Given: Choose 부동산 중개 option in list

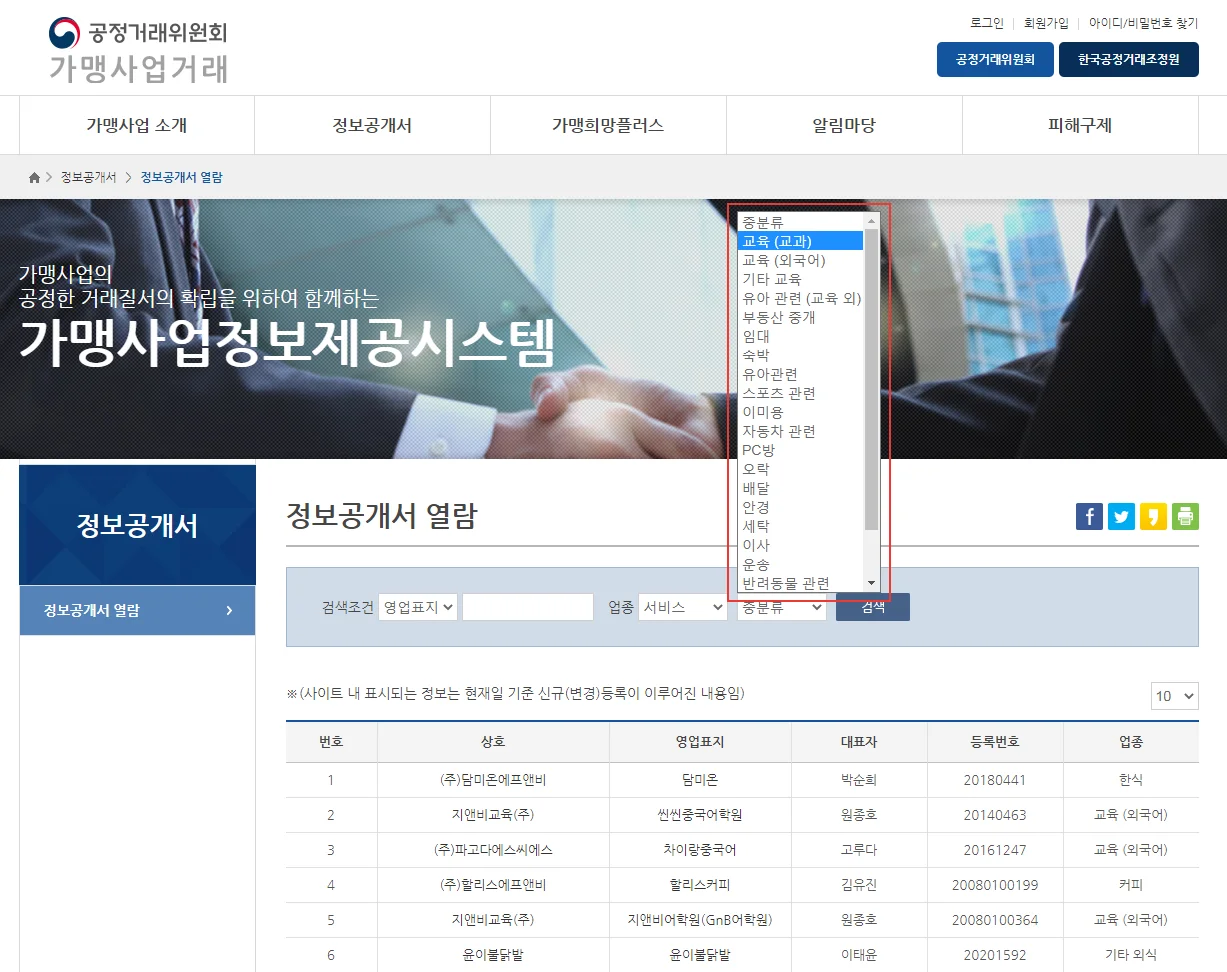Looking at the screenshot, I should (x=779, y=317).
